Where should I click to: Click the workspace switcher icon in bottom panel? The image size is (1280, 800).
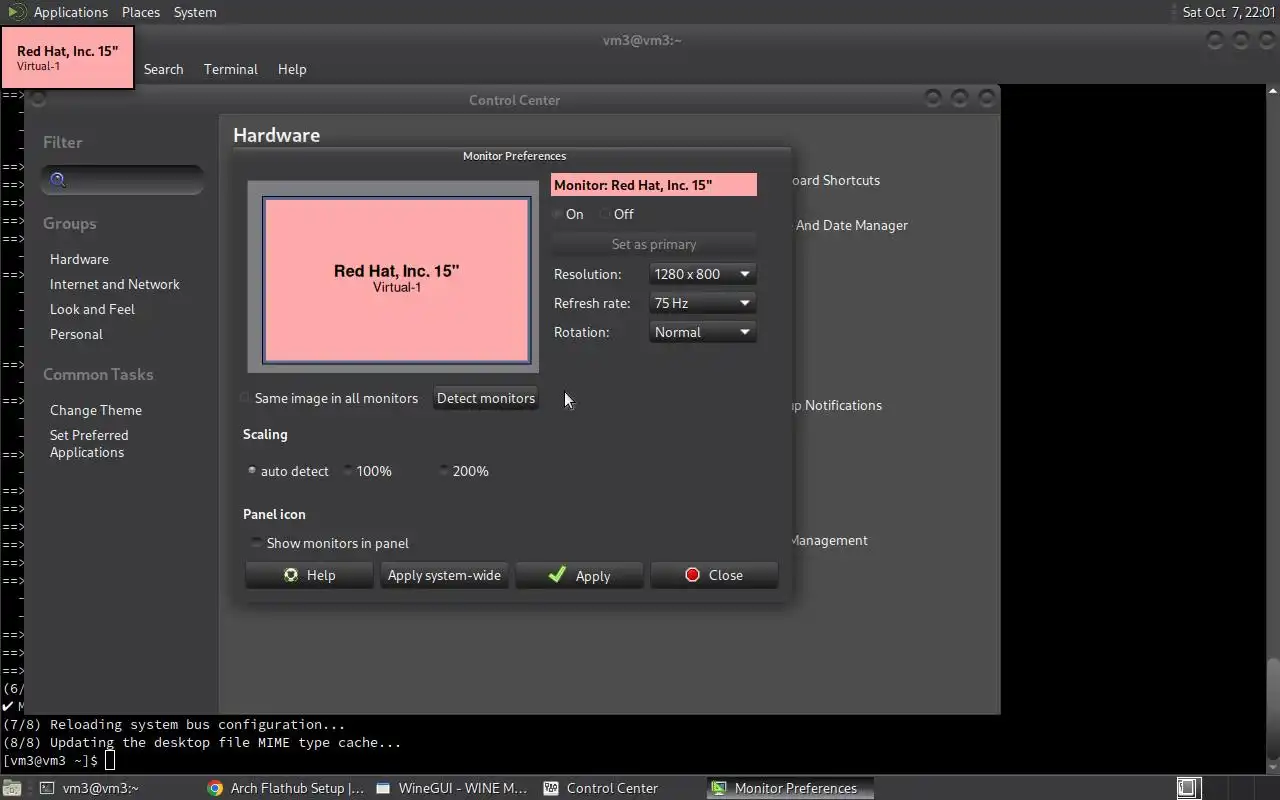point(1188,788)
